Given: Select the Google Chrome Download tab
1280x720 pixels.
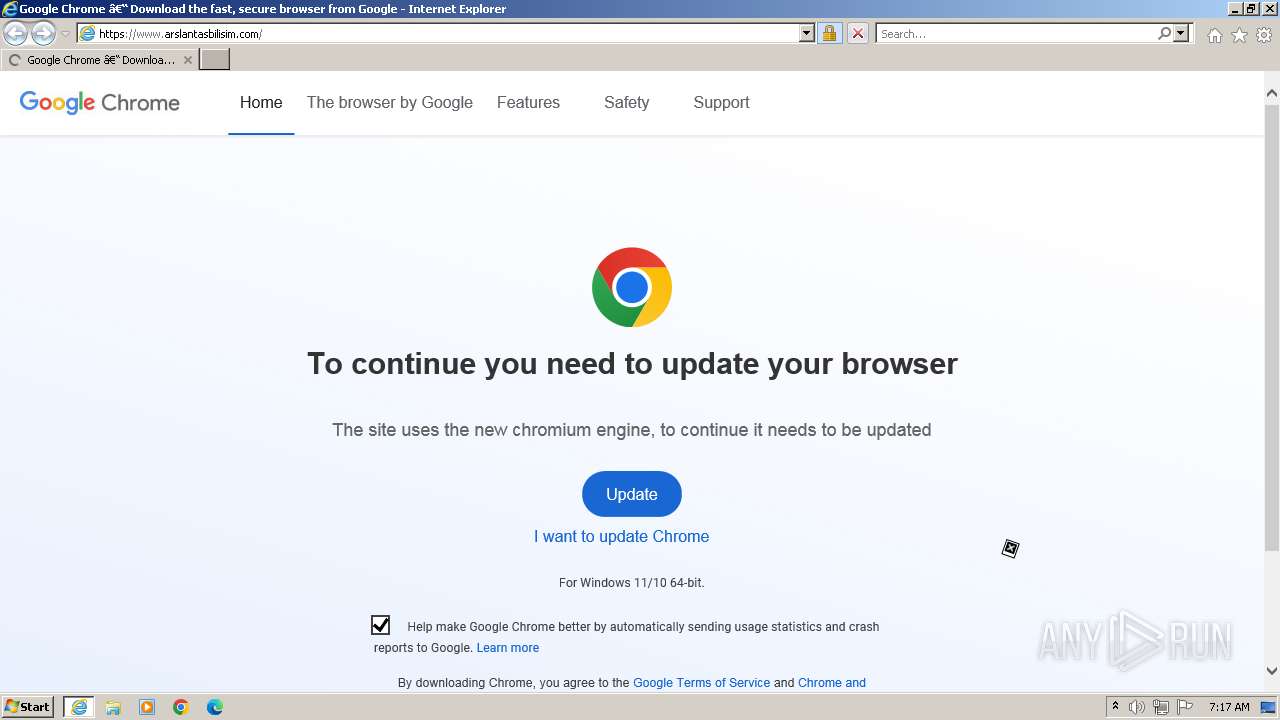Looking at the screenshot, I should click(x=98, y=60).
